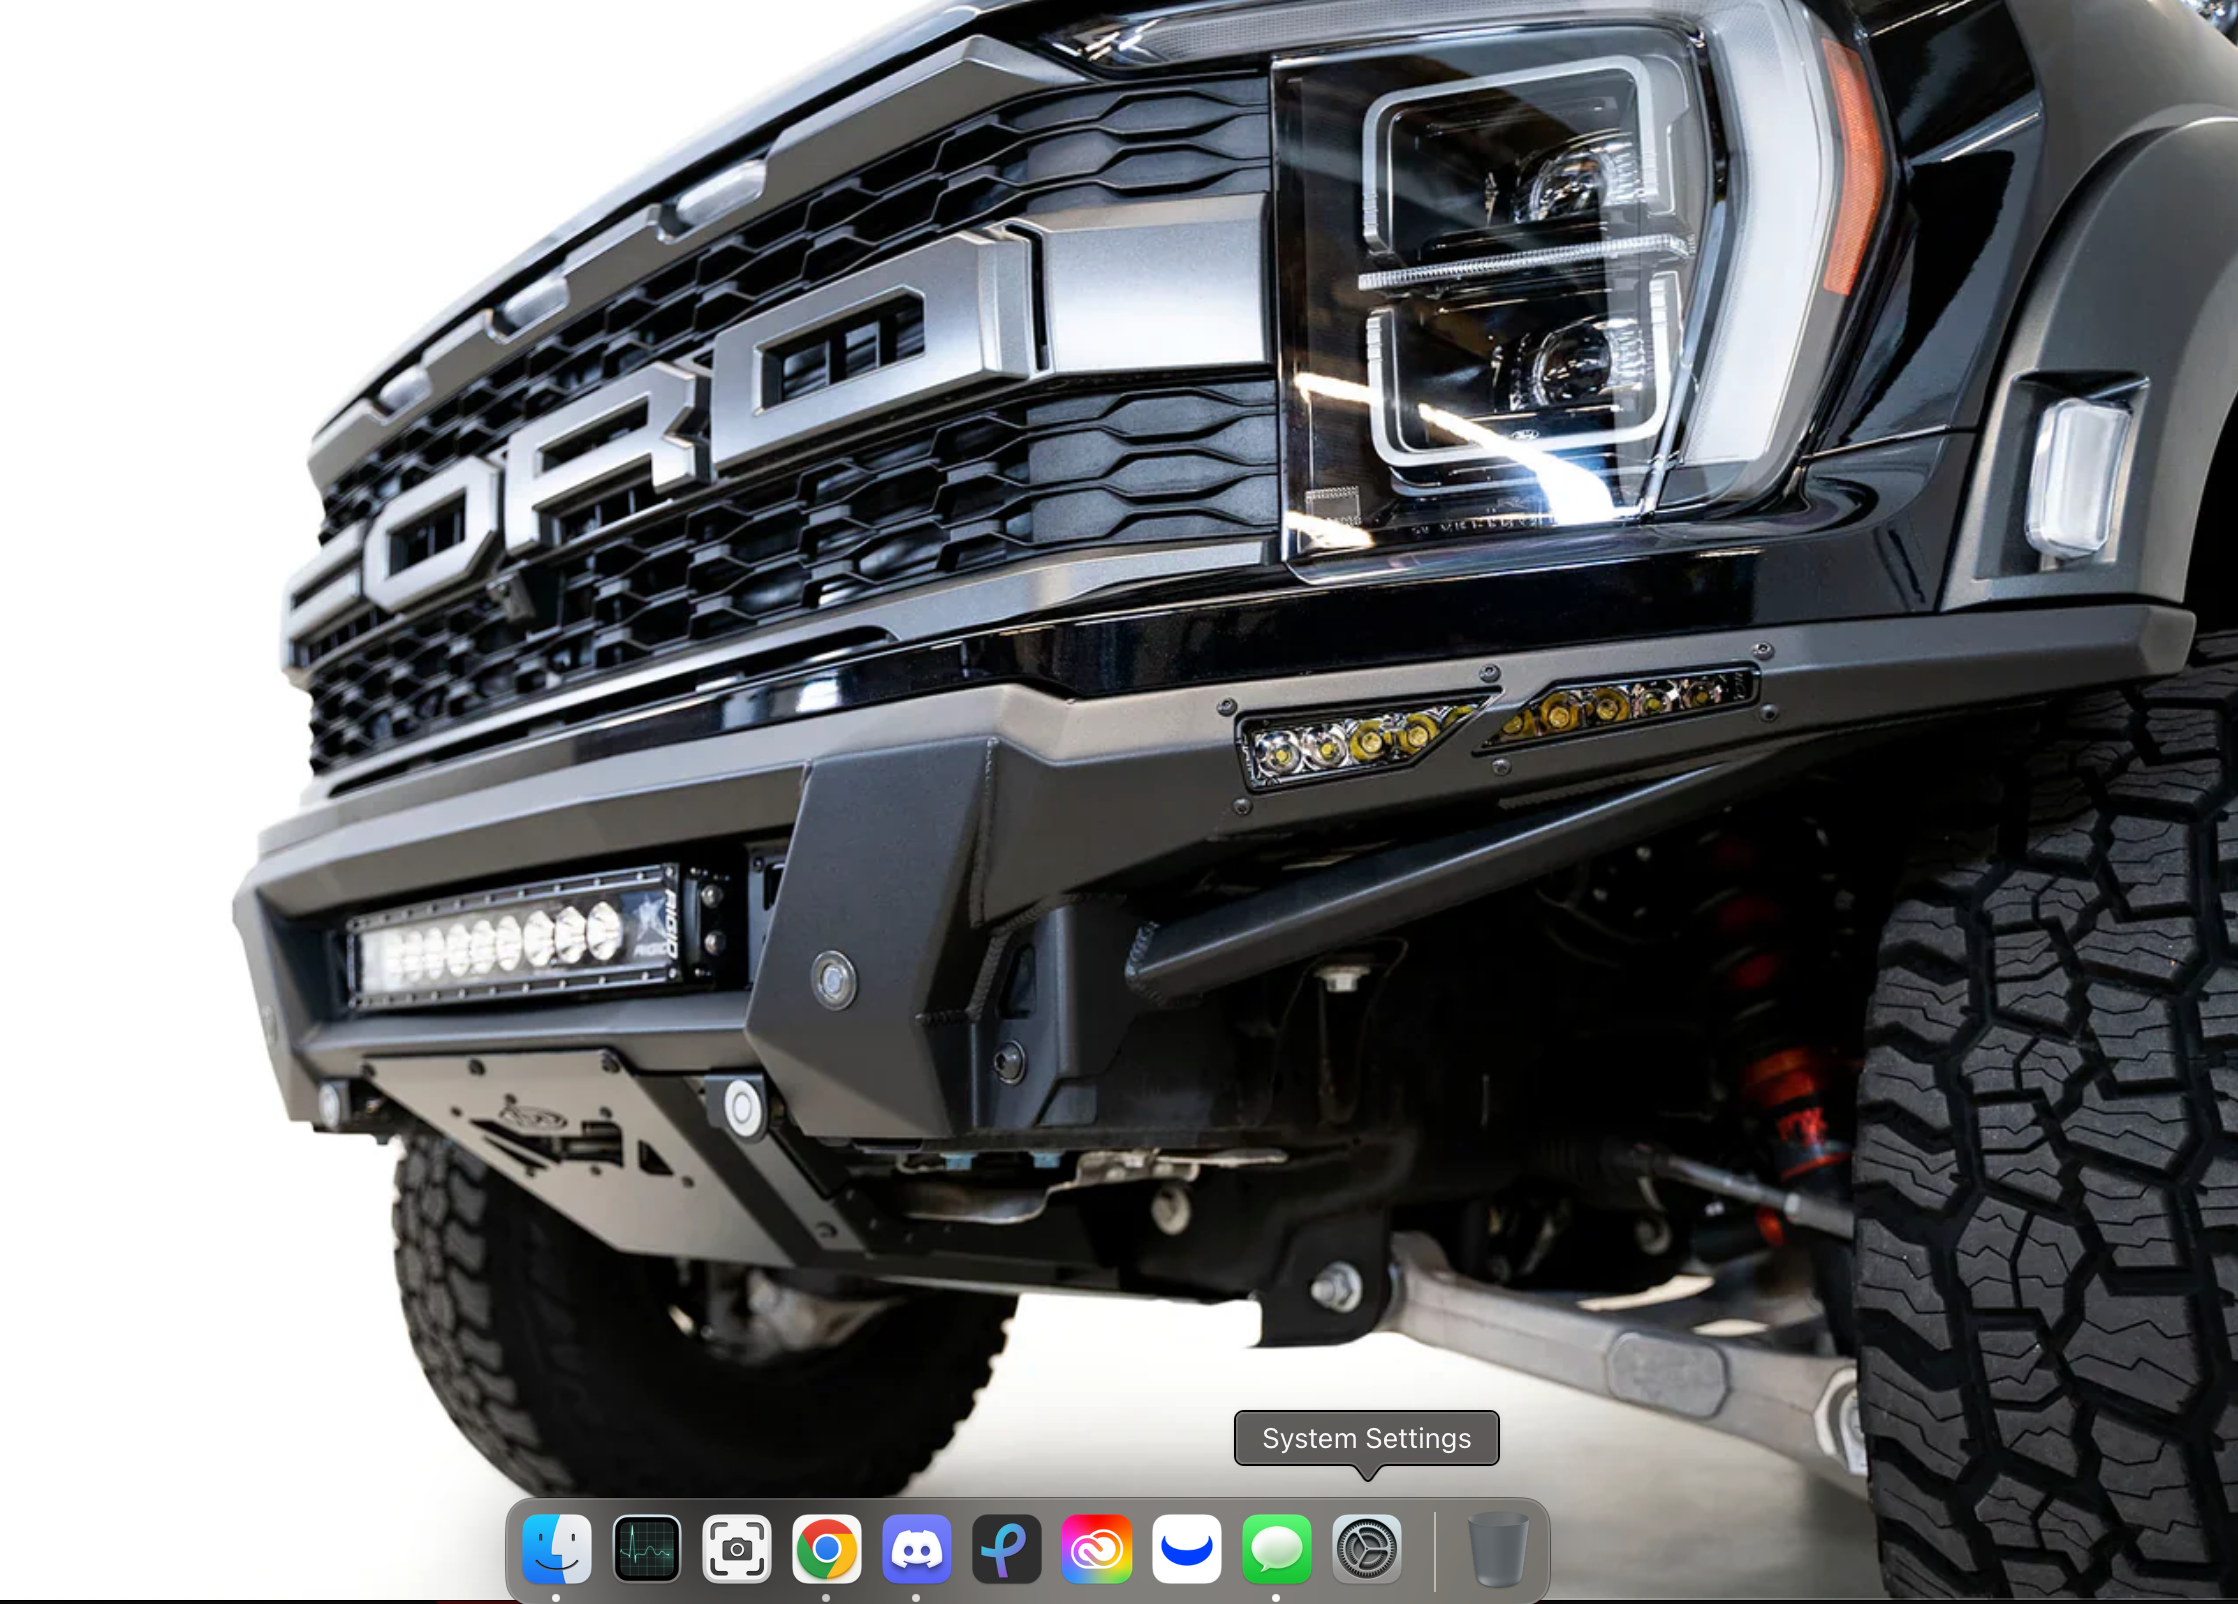Open Adobe Creative Cloud from dock
Viewport: 2238px width, 1604px height.
point(1097,1549)
